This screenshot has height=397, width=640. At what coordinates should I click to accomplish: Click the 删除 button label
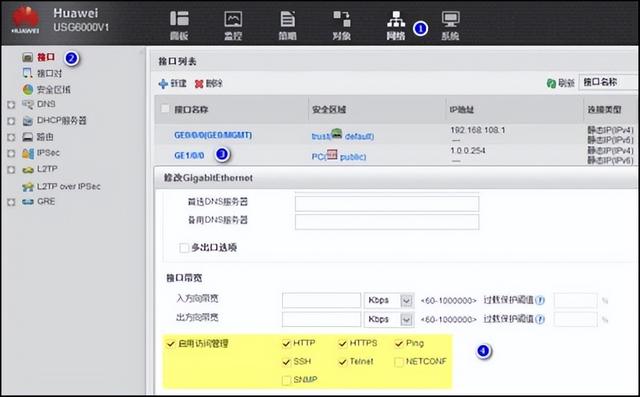pos(214,84)
